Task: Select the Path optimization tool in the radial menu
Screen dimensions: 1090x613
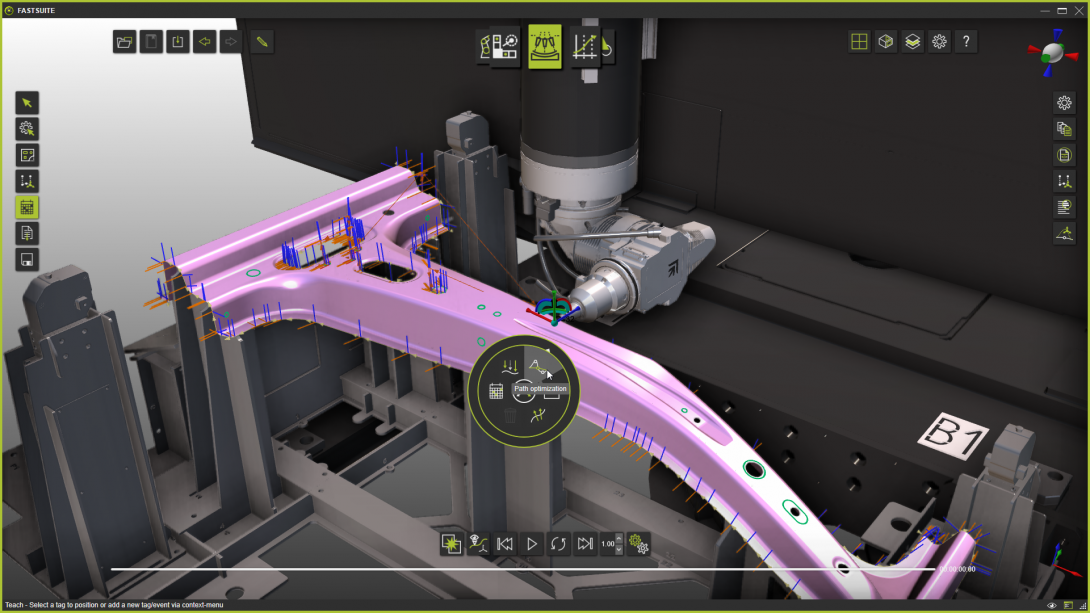Action: click(539, 366)
